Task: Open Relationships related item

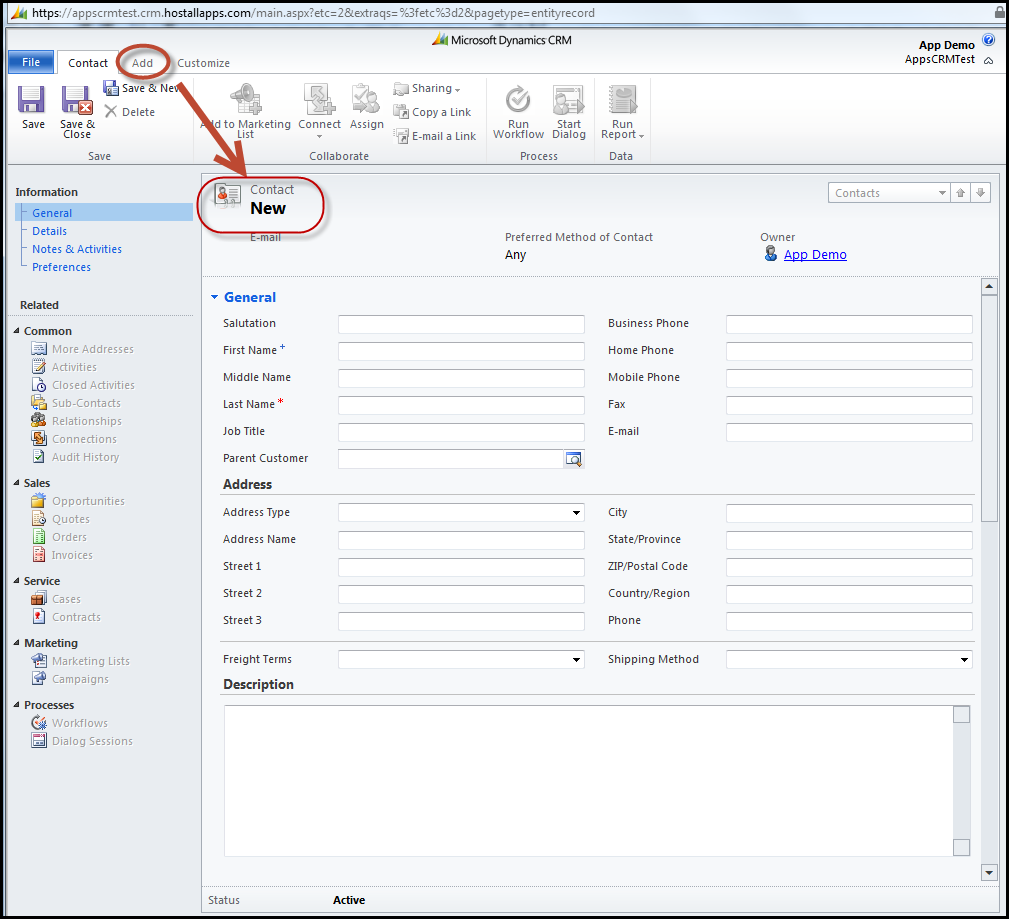Action: pos(76,421)
